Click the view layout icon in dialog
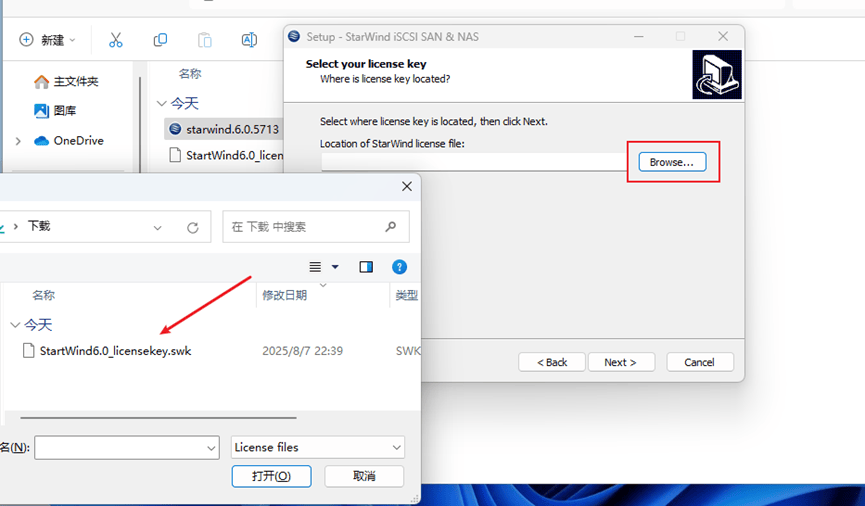This screenshot has height=506, width=865. click(x=315, y=267)
